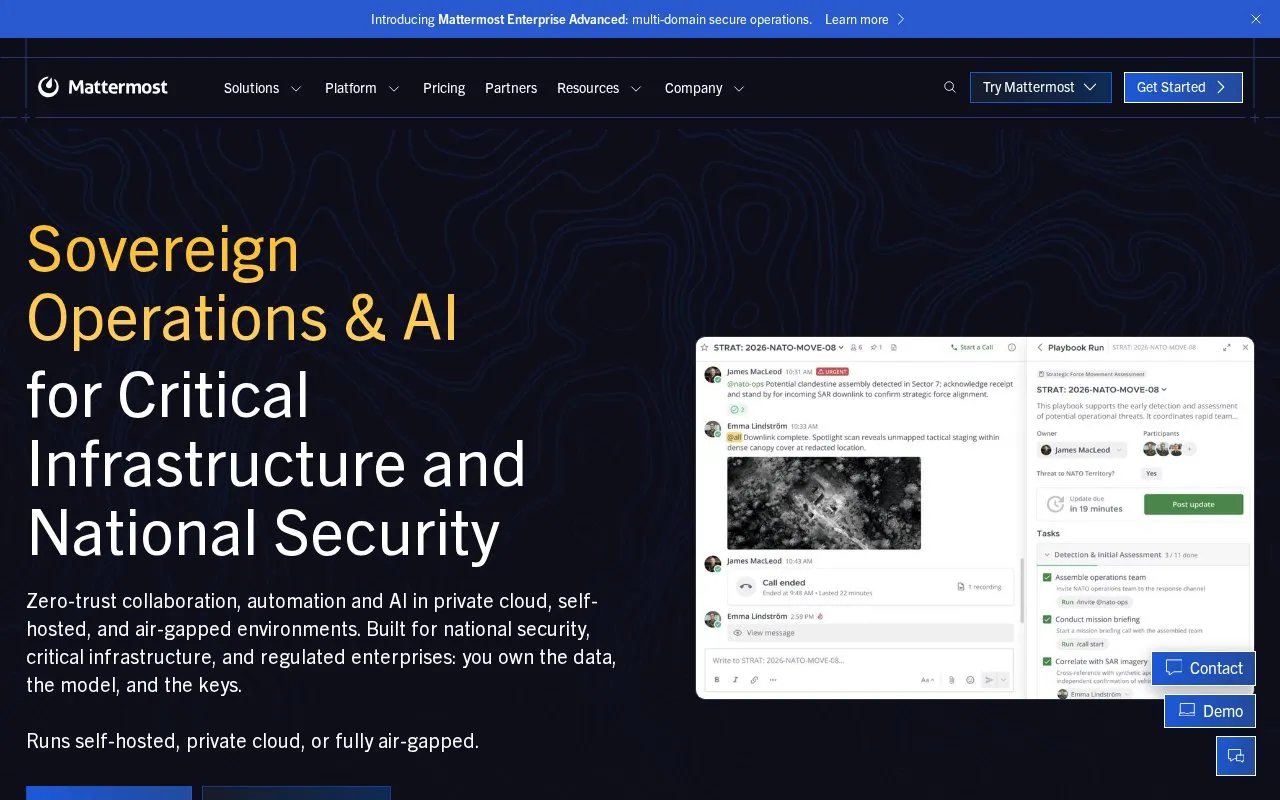
Task: Click the Call ended phone icon
Action: coord(746,586)
